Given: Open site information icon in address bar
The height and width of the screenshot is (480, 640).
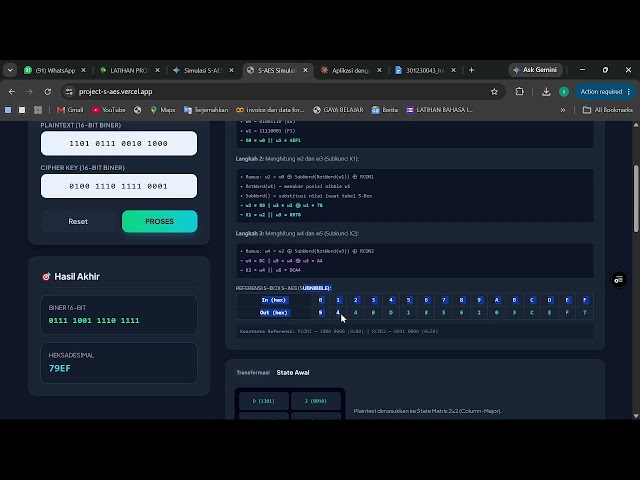Looking at the screenshot, I should tap(69, 92).
